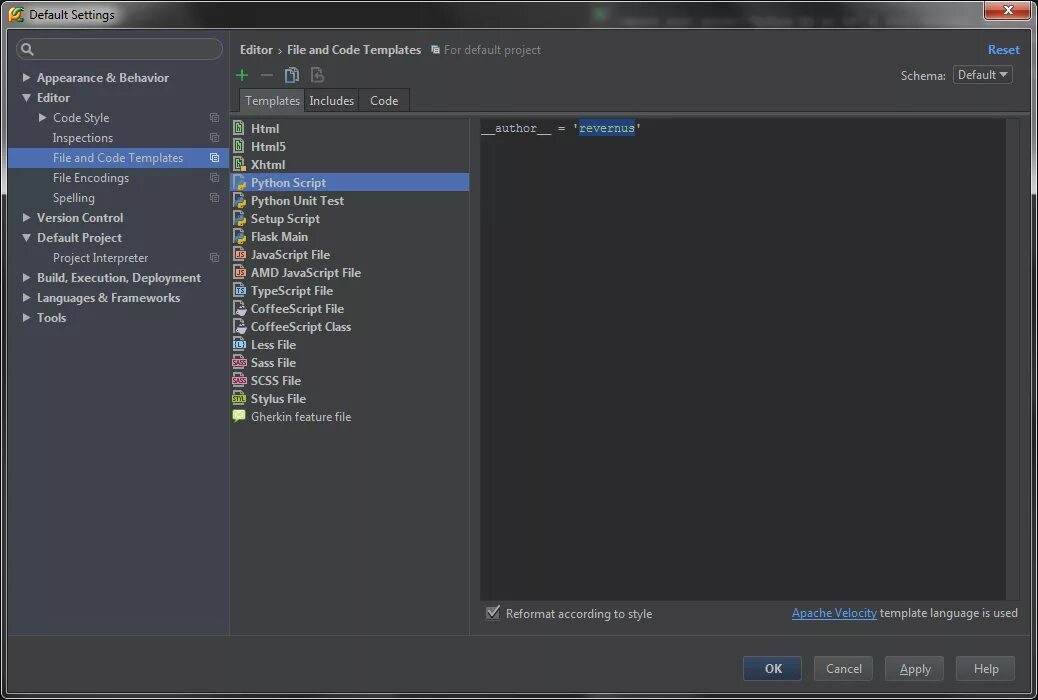Expand Build, Execution, Deployment section

tap(26, 277)
